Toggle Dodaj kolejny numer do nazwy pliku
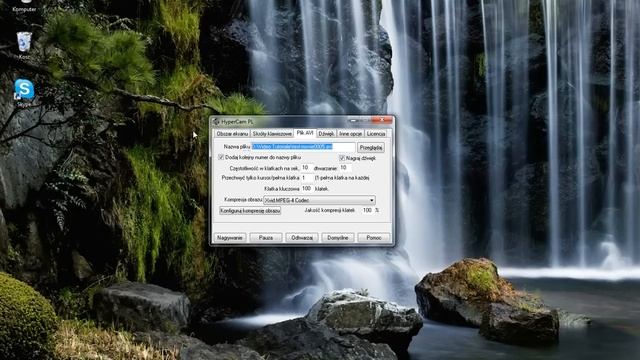The height and width of the screenshot is (360, 640). 221,157
